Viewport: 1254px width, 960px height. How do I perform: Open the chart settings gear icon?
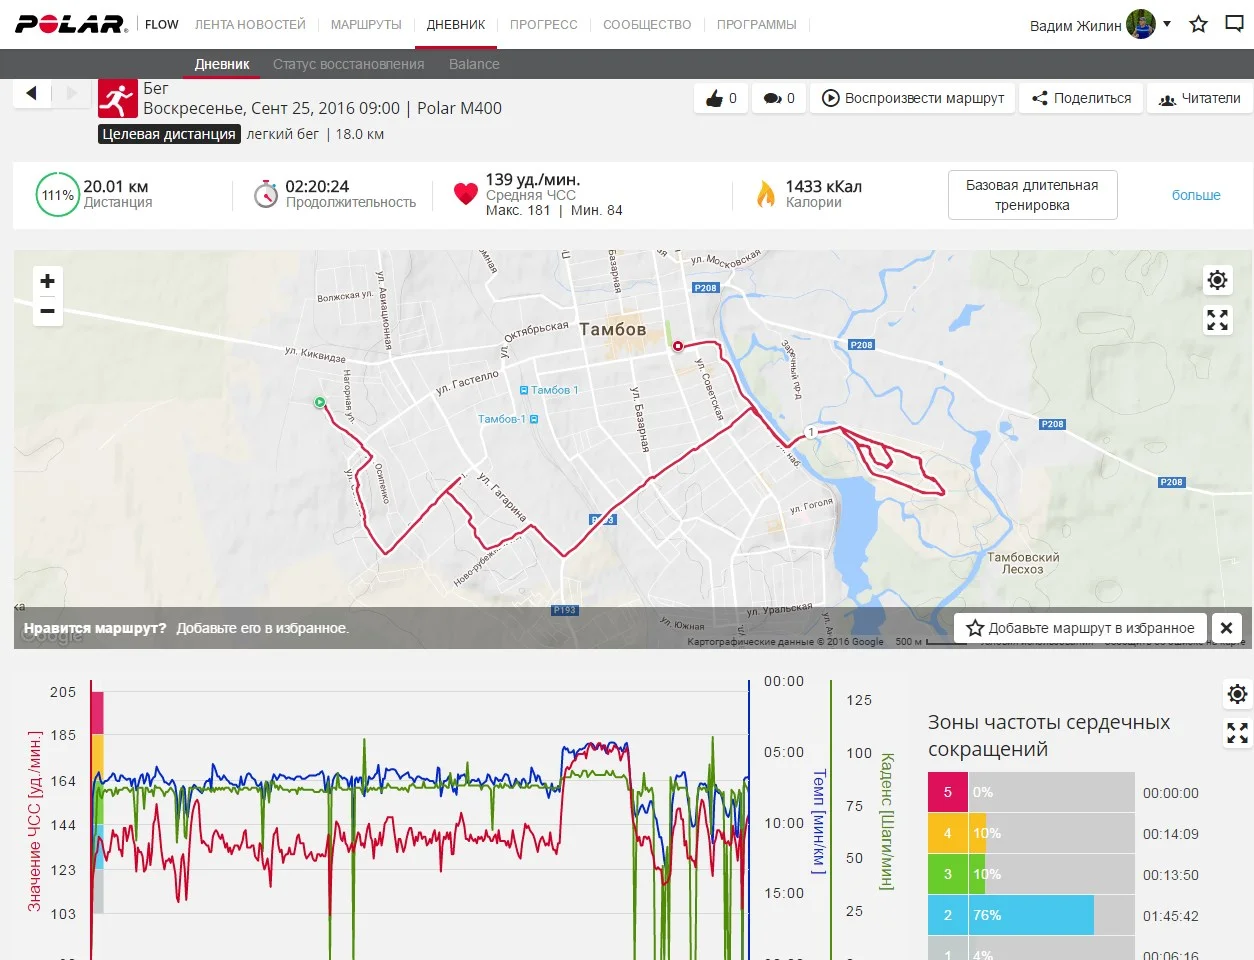[x=1237, y=694]
